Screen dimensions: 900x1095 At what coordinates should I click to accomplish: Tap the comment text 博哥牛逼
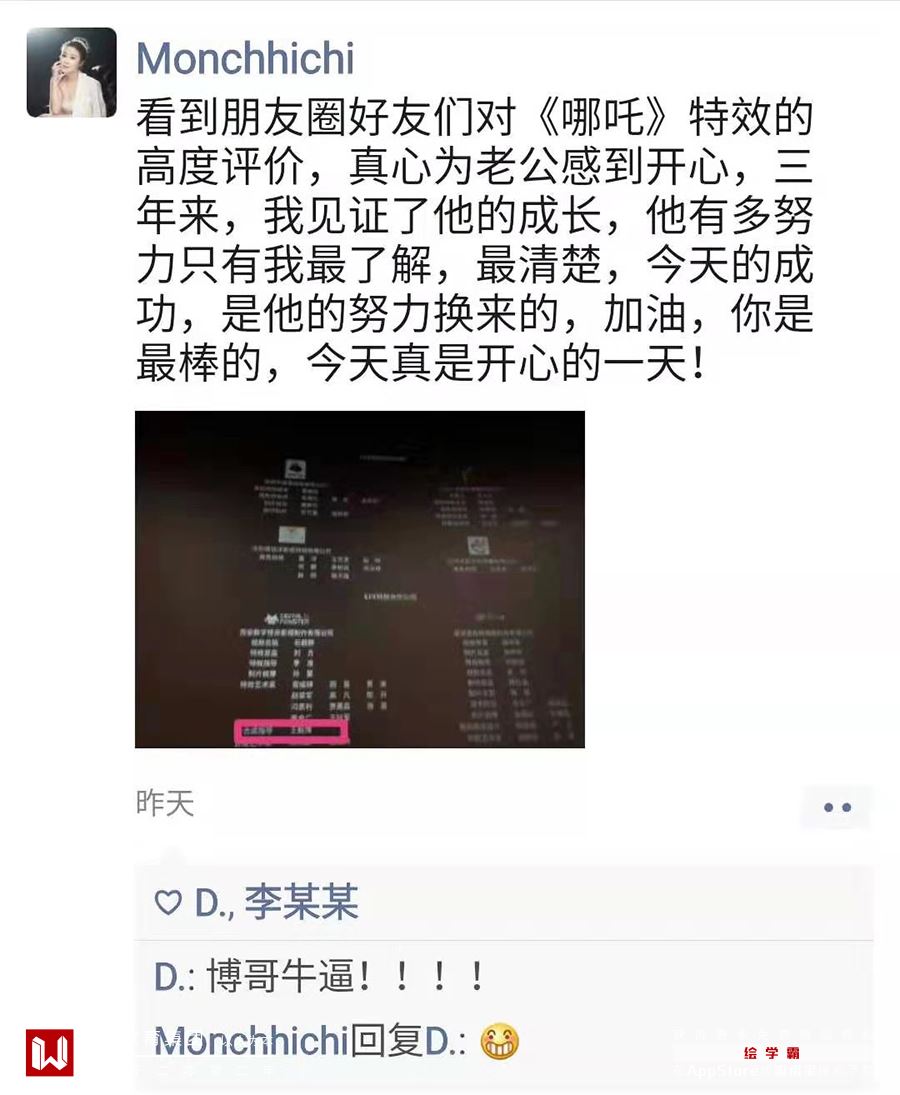pyautogui.click(x=281, y=976)
